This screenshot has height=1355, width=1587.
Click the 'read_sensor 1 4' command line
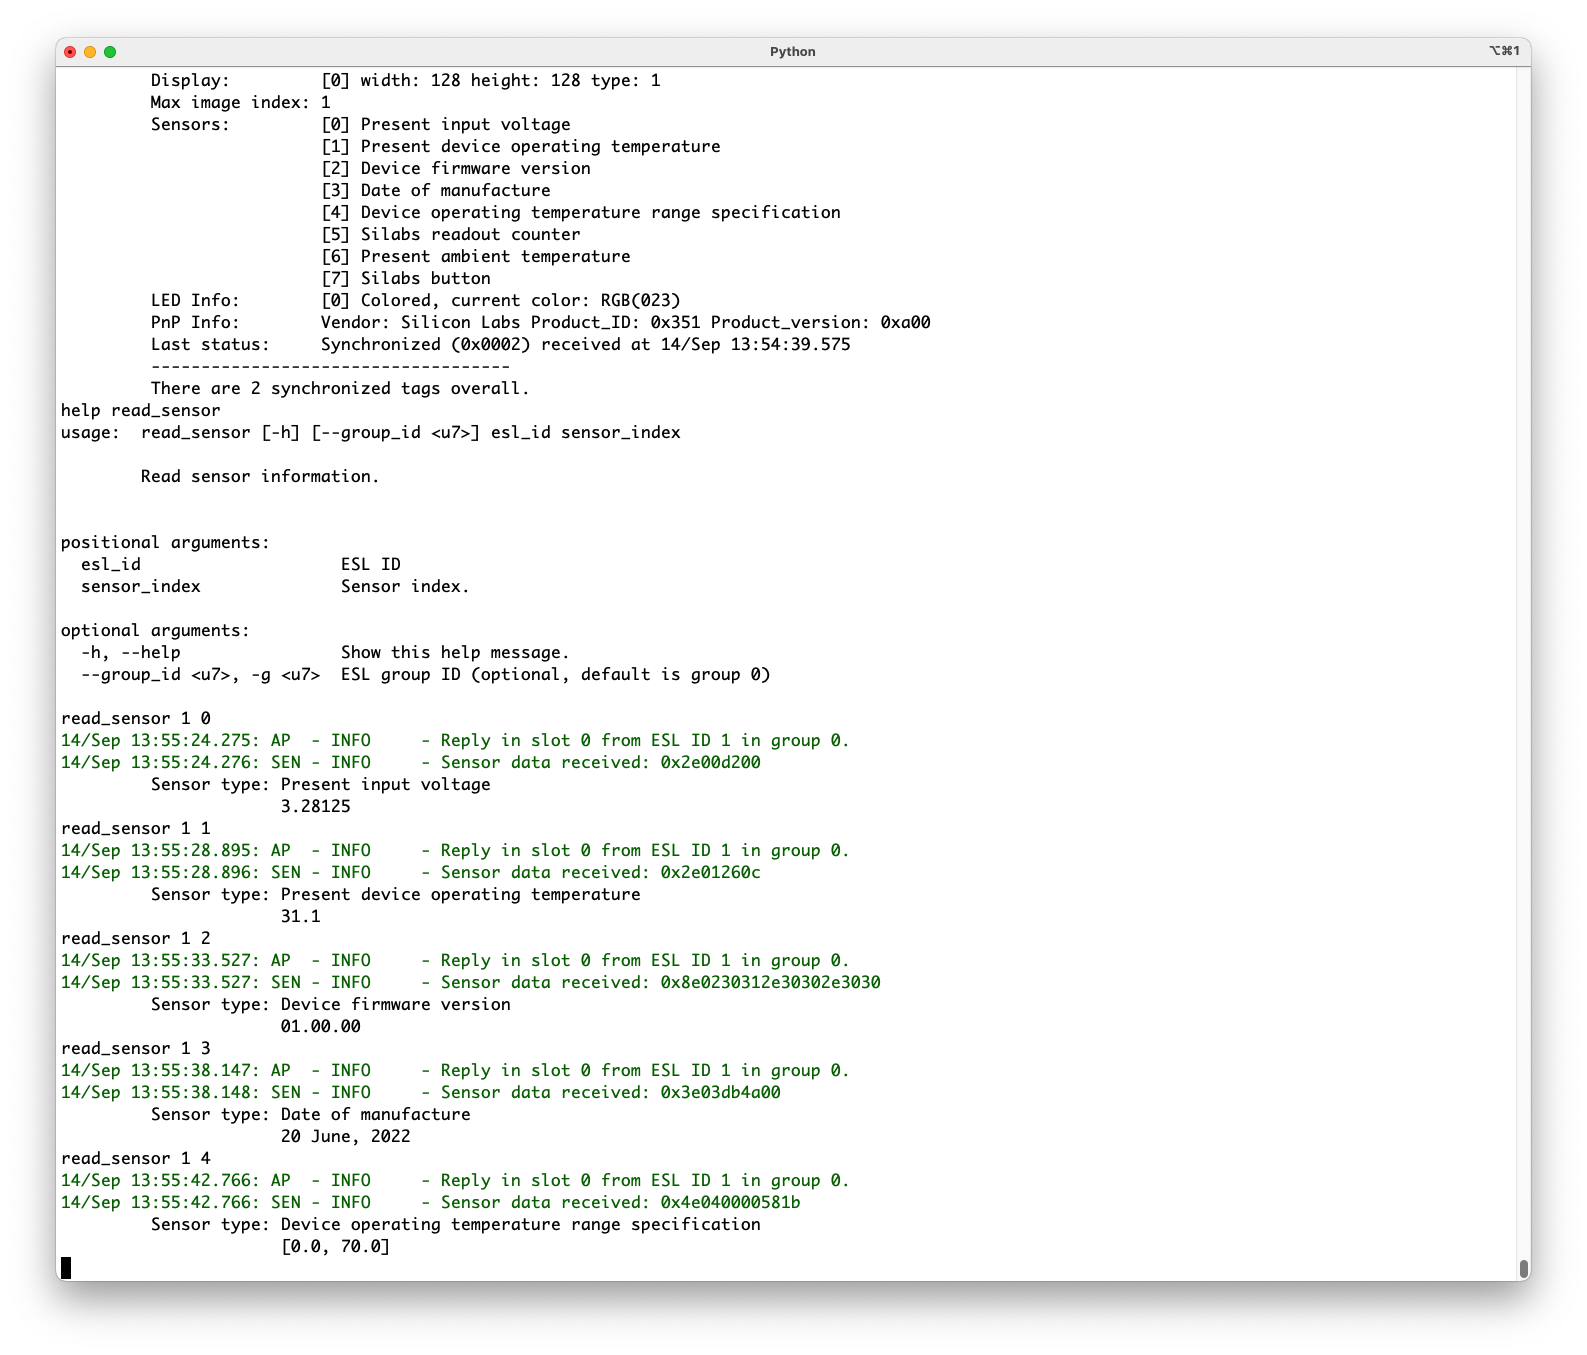[135, 1158]
